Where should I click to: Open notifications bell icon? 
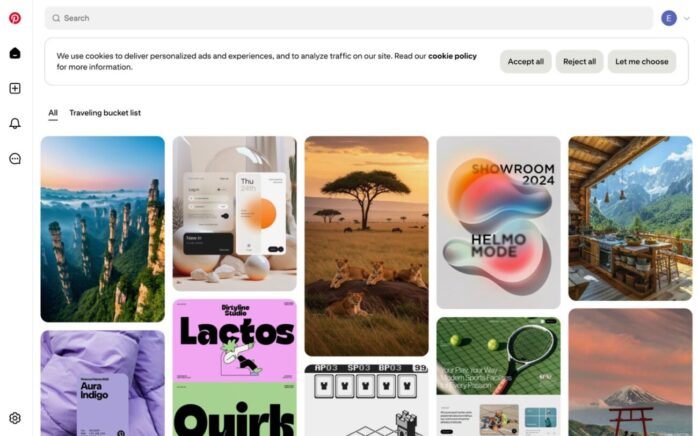[15, 123]
